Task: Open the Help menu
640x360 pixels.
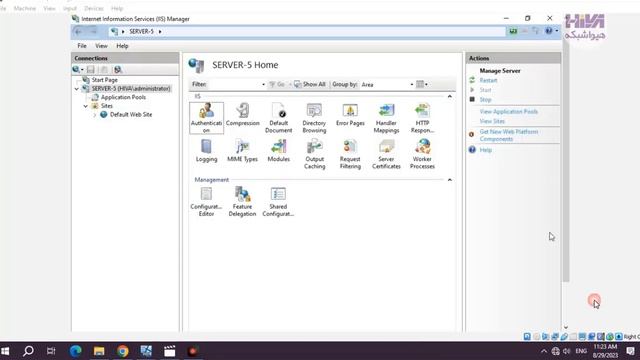Action: tap(122, 46)
